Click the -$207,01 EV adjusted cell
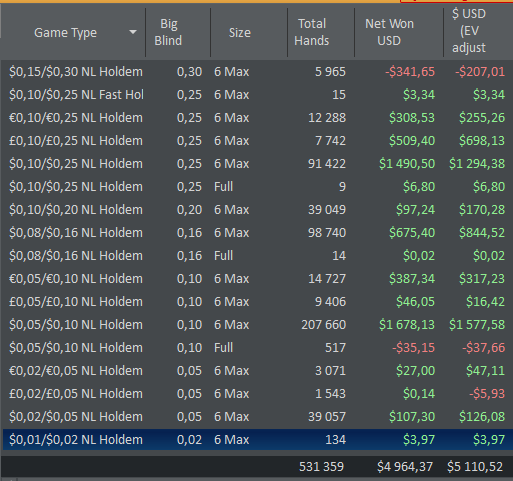Viewport: 513px width, 481px height. 480,72
